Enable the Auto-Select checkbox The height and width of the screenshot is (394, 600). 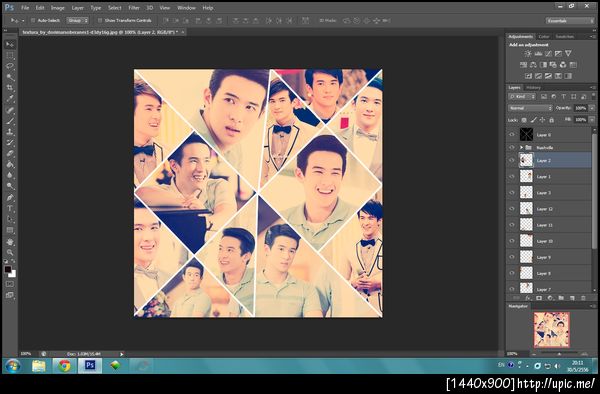click(33, 20)
